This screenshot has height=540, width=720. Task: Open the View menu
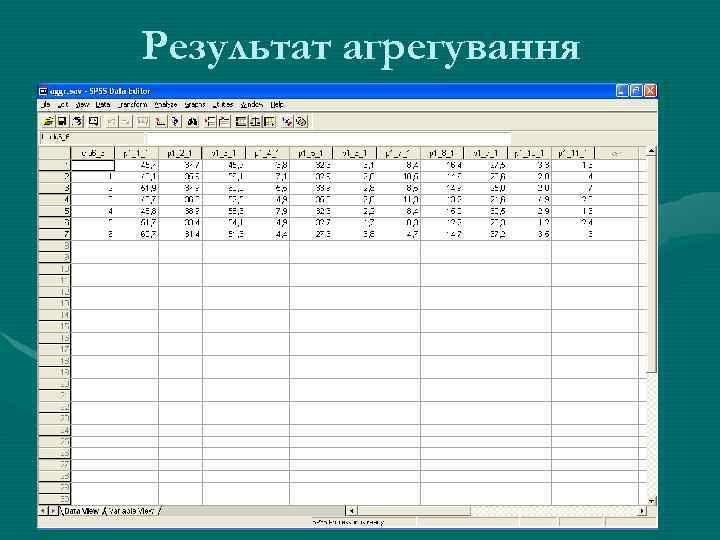[x=82, y=105]
